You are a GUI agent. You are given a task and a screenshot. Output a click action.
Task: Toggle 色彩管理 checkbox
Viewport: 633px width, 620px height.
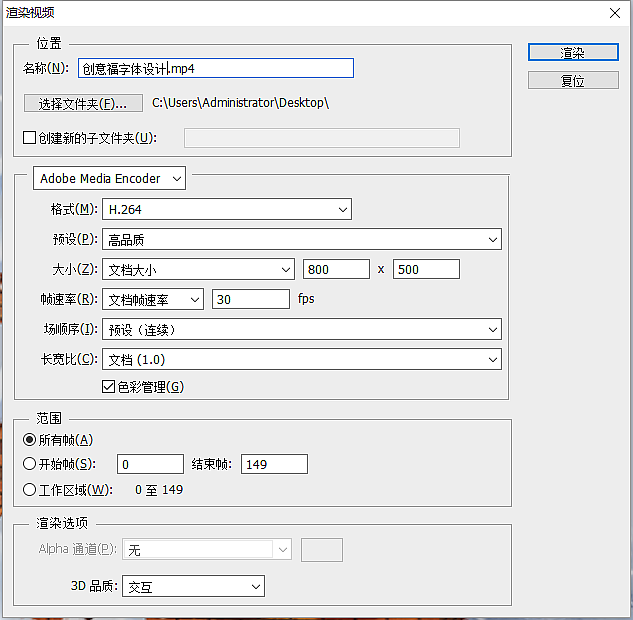click(x=109, y=387)
